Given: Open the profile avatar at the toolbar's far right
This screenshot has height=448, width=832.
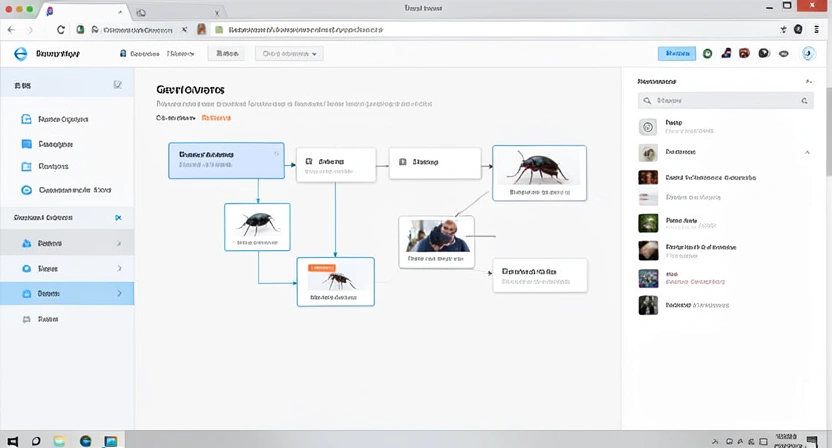Looking at the screenshot, I should click(808, 54).
